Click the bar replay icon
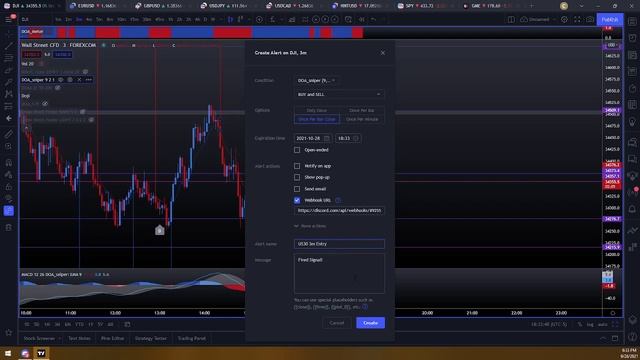 (x=362, y=20)
